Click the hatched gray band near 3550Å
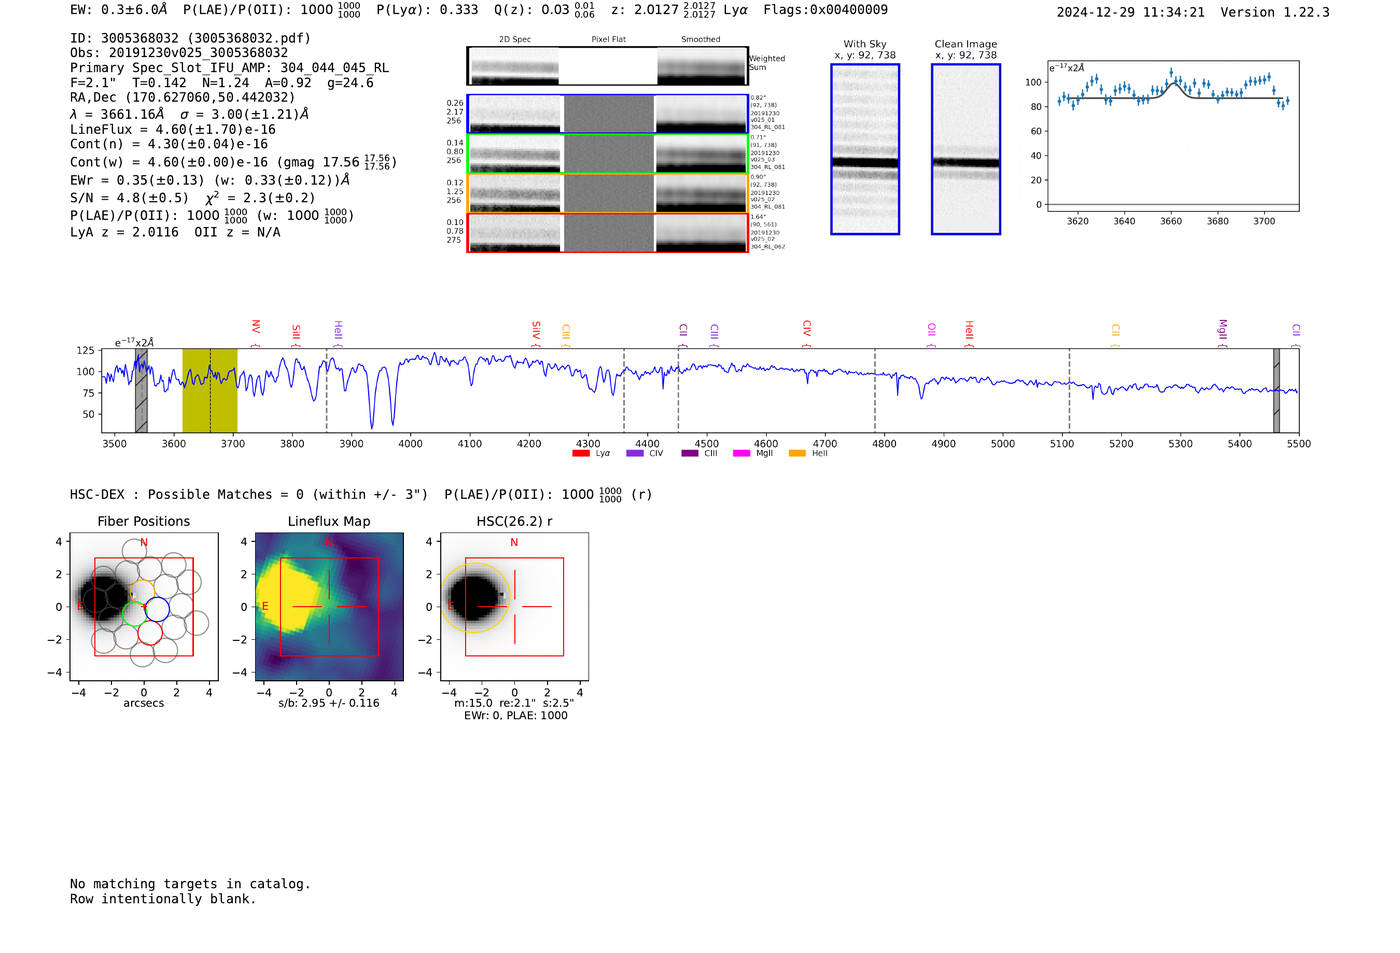Image resolution: width=1400 pixels, height=953 pixels. pyautogui.click(x=141, y=390)
